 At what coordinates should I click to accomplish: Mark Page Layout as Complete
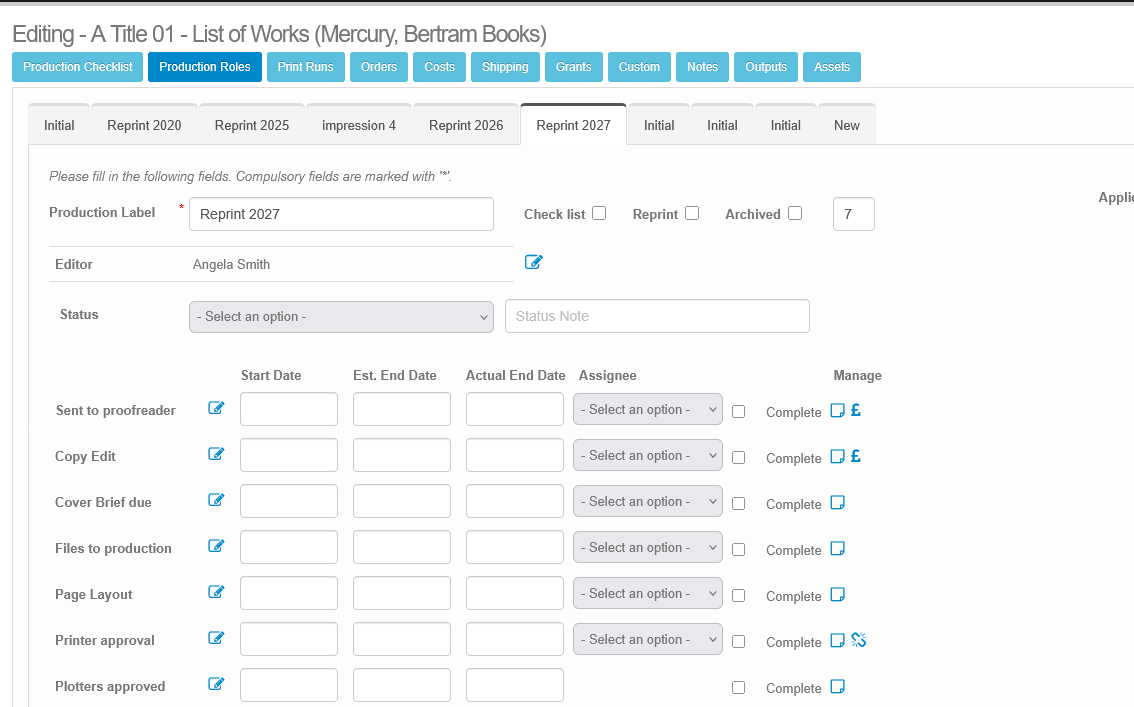[x=738, y=595]
